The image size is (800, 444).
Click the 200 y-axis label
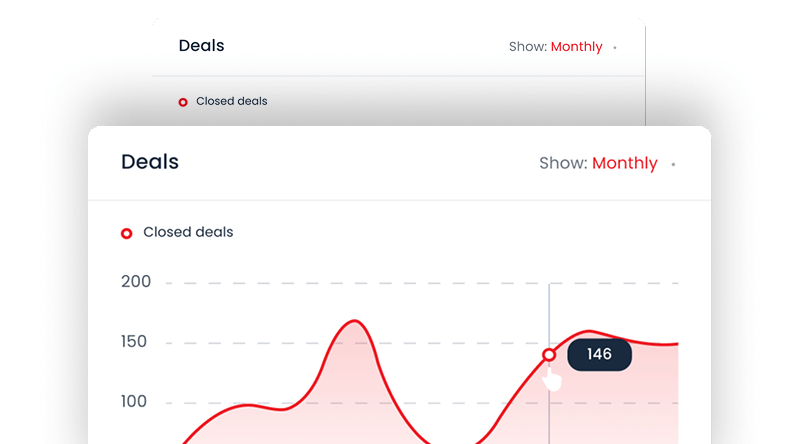(136, 282)
